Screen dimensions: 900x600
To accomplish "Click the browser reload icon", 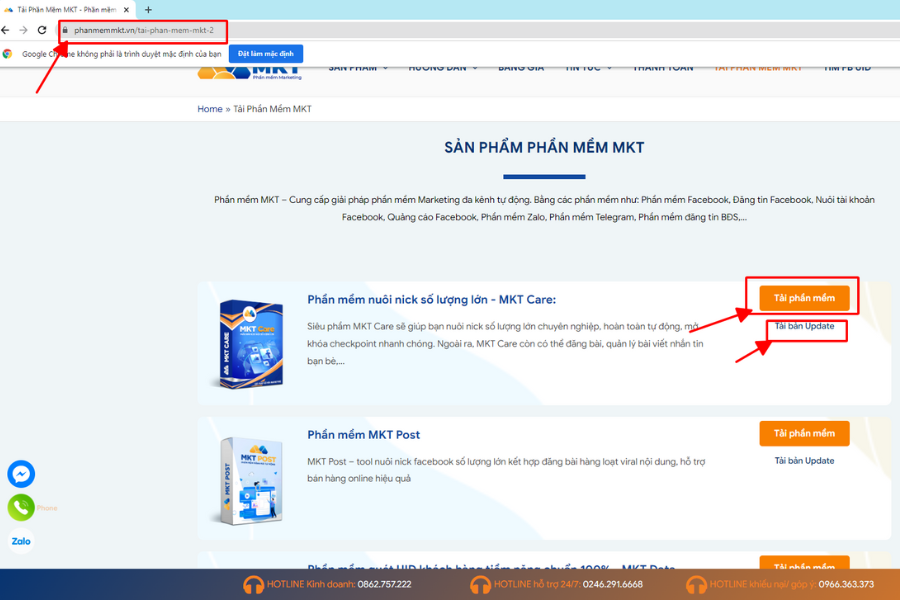I will click(42, 30).
